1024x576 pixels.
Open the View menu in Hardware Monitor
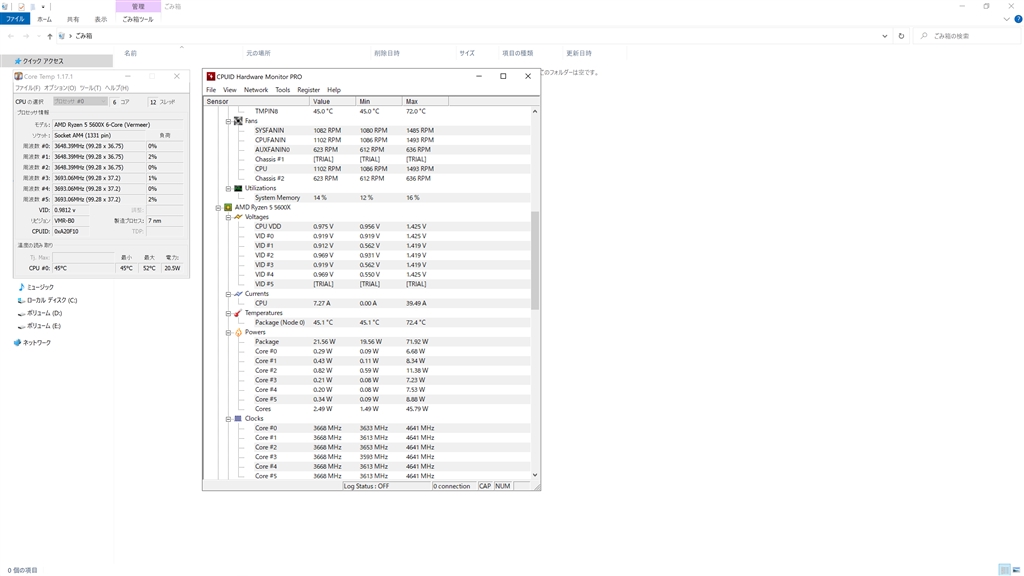pos(230,90)
